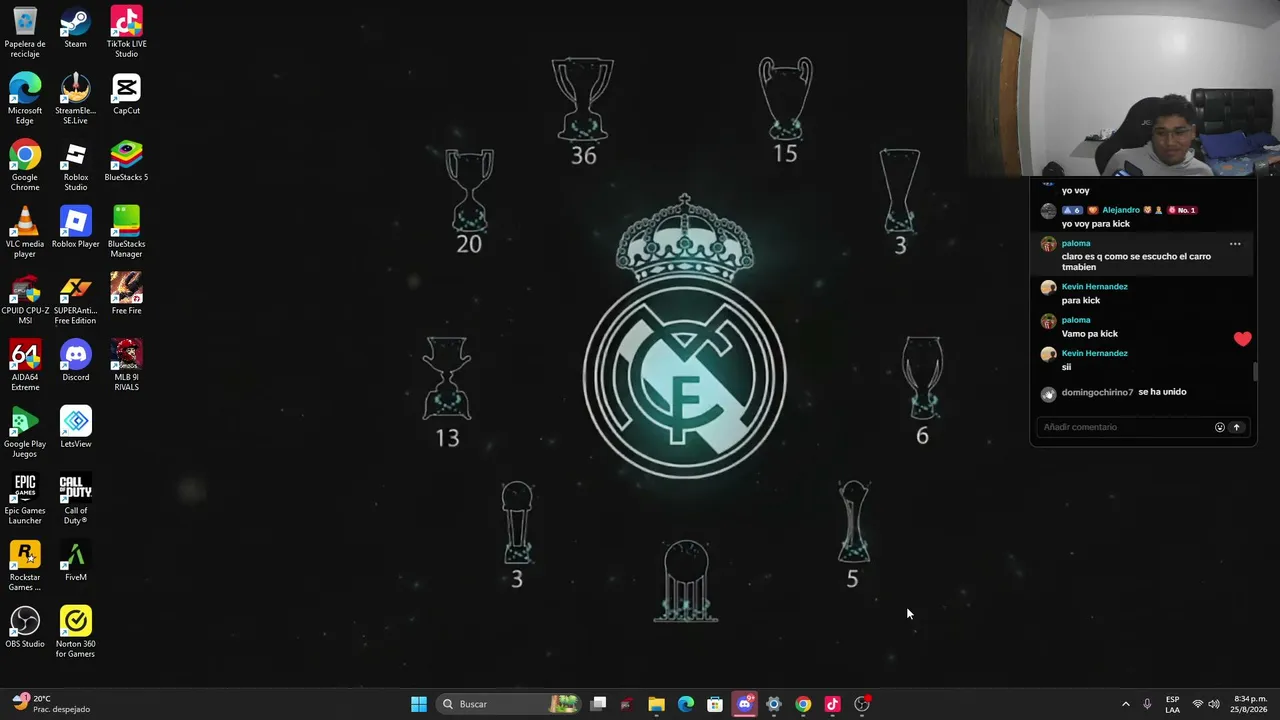Open the Windows Start menu
This screenshot has height=720, width=1280.
click(419, 704)
